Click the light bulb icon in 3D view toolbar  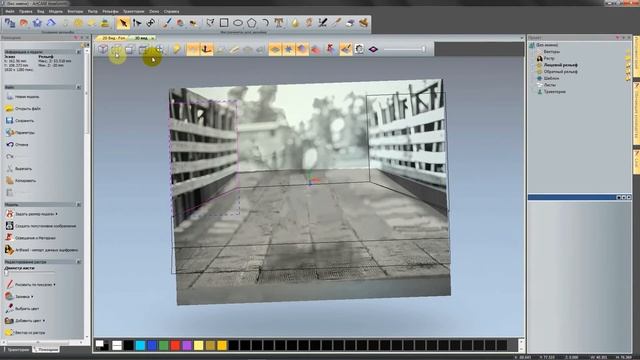(x=176, y=49)
